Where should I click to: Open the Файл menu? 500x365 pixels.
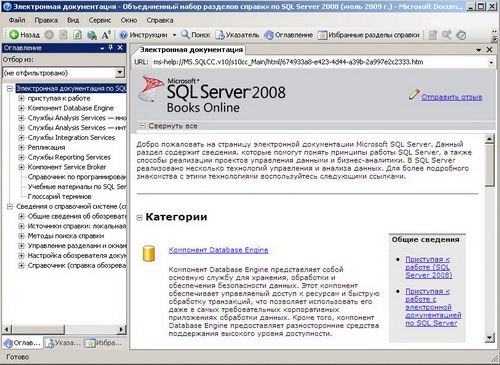[17, 20]
